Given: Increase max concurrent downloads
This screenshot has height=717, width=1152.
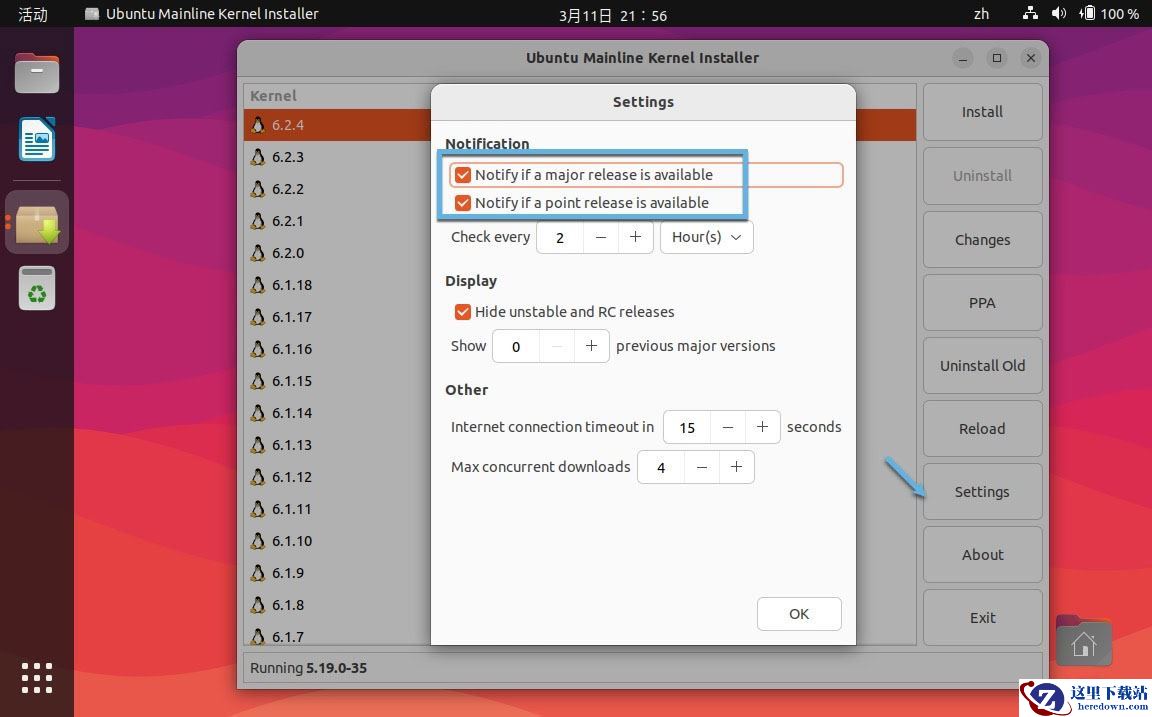Looking at the screenshot, I should (x=736, y=467).
